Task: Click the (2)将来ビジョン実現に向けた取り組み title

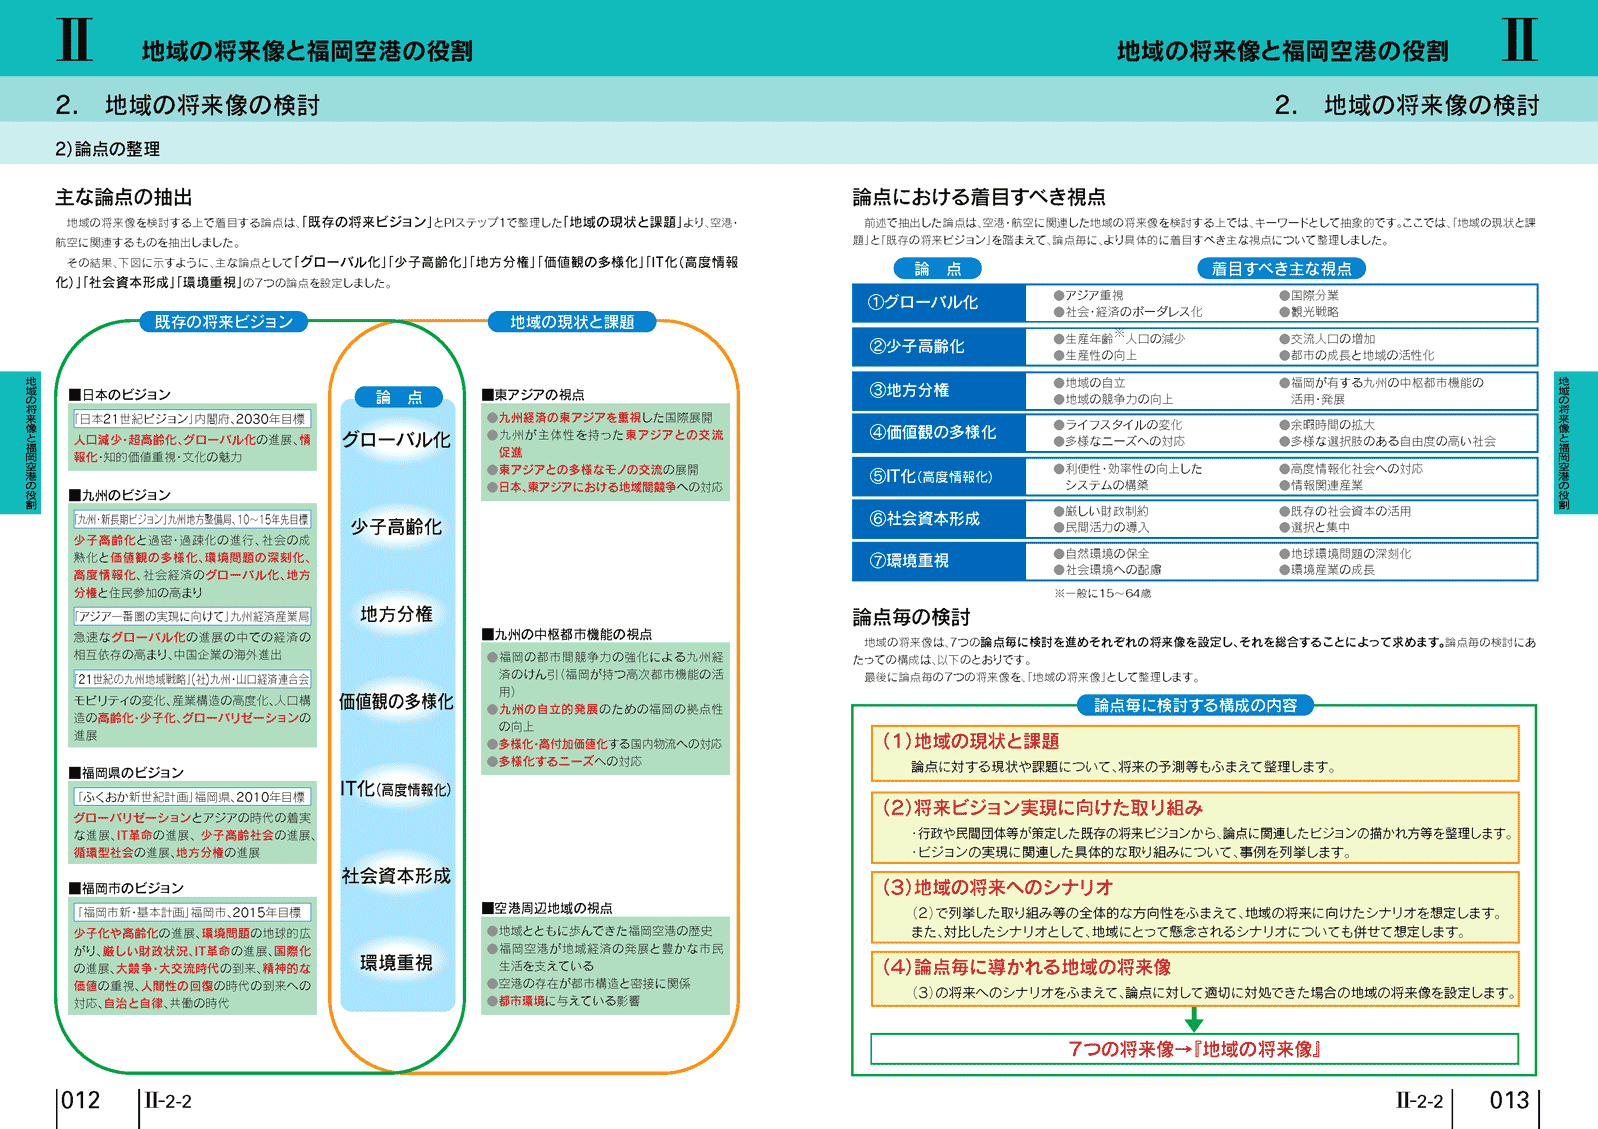Action: pyautogui.click(x=1041, y=807)
